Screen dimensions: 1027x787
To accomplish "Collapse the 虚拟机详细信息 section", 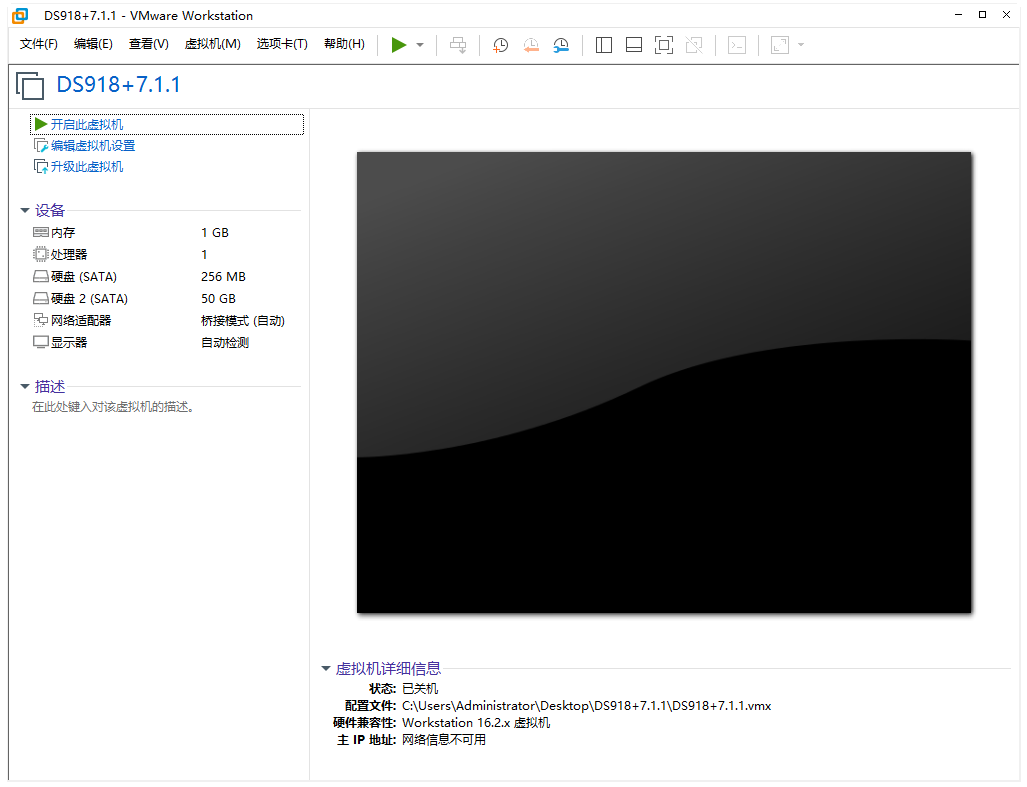I will pyautogui.click(x=326, y=668).
